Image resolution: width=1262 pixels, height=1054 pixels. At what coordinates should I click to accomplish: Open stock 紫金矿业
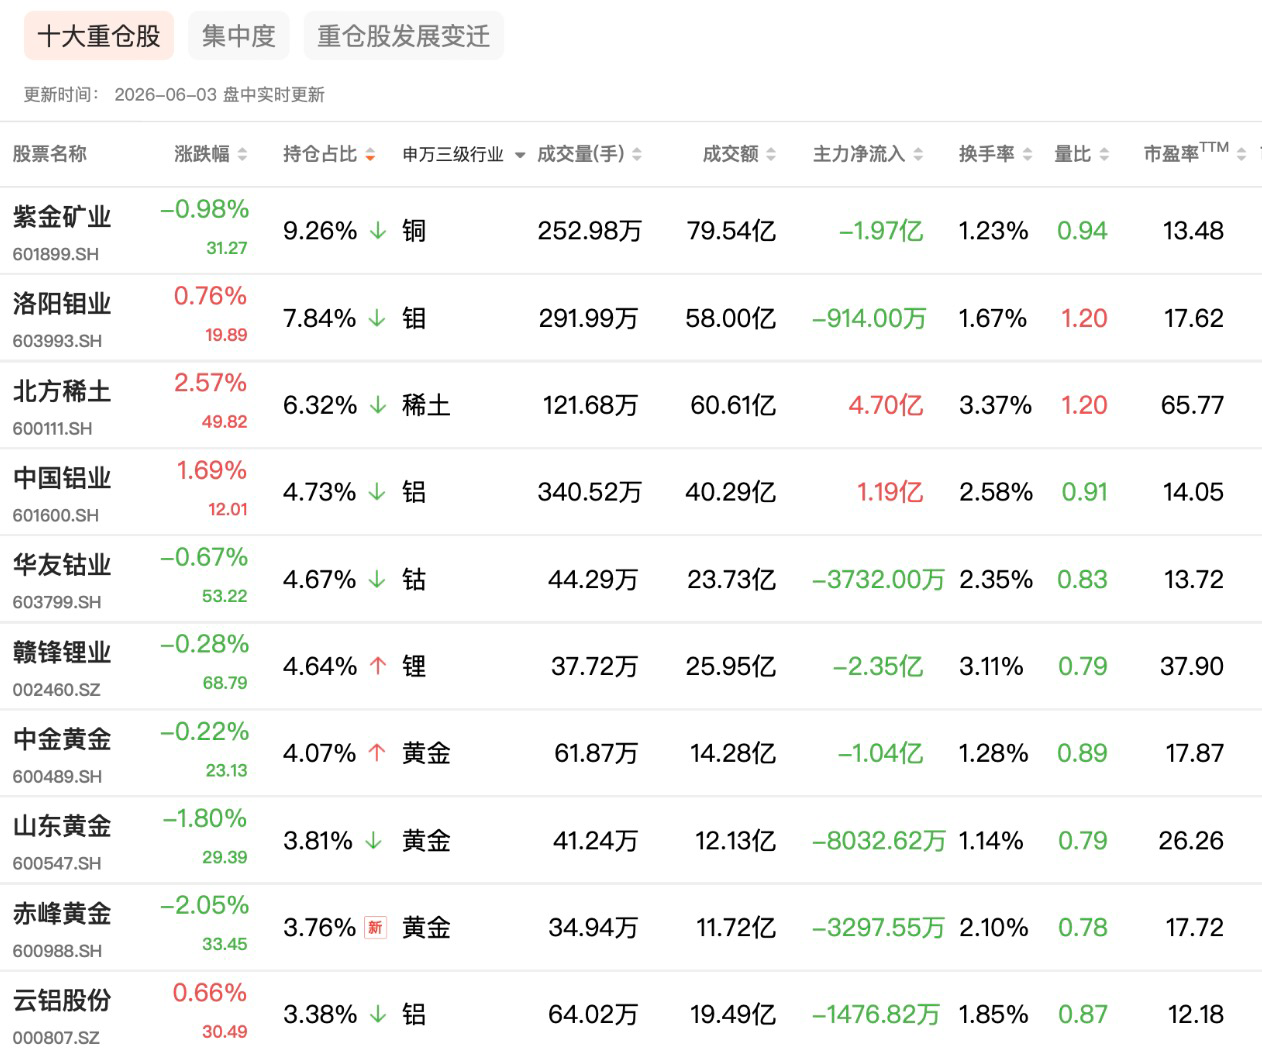tap(62, 217)
